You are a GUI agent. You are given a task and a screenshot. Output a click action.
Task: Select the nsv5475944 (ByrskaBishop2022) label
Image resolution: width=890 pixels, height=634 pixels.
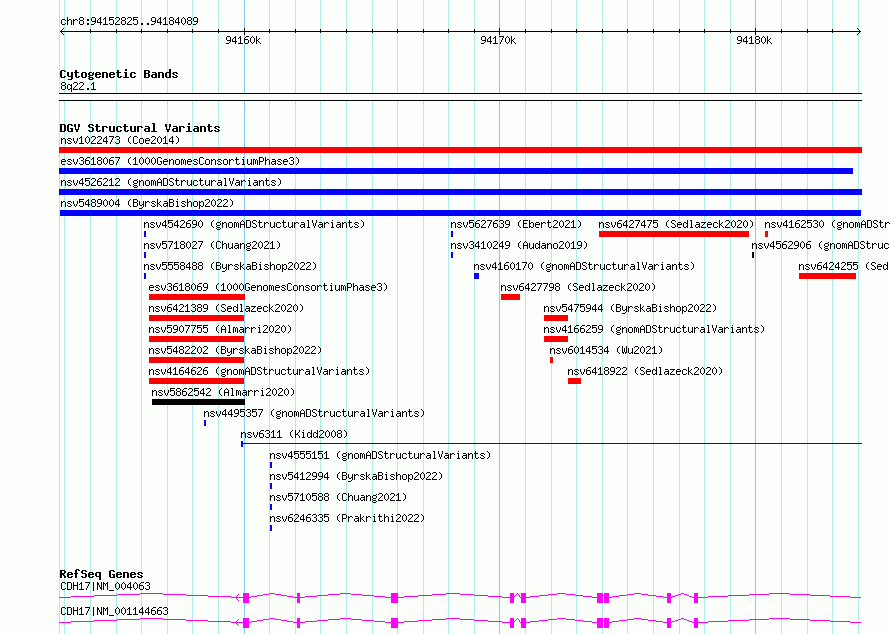(630, 308)
